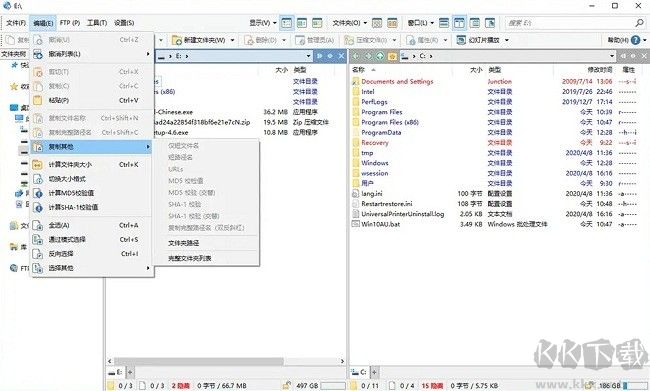Image resolution: width=650 pixels, height=391 pixels.
Task: Close the left E: pane
Action: pos(341,56)
